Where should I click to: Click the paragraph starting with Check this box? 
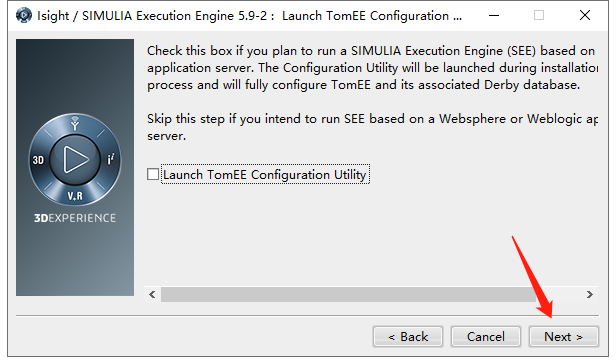click(372, 68)
